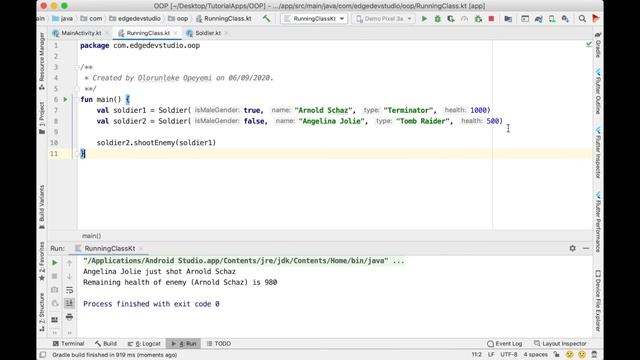Open Gradle panel on right edge

598,45
